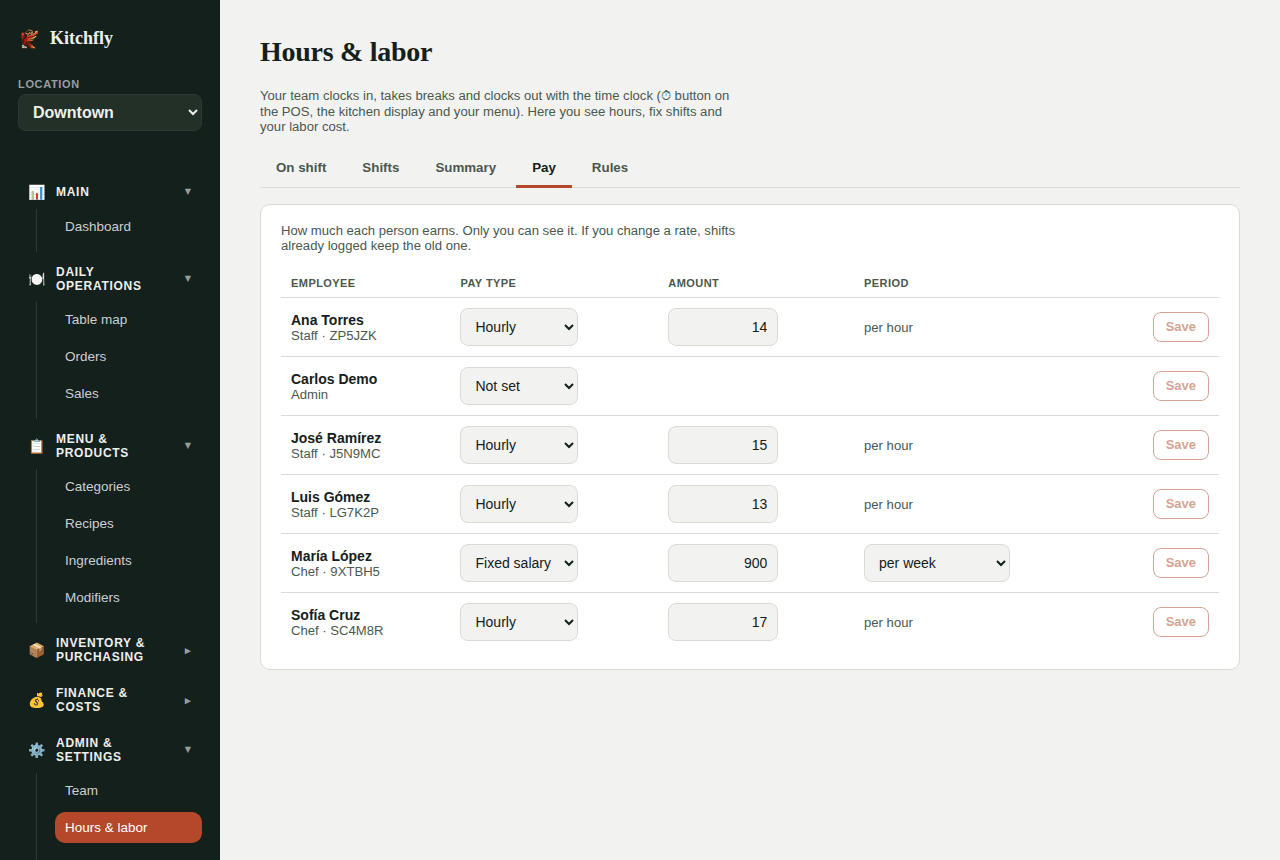Click the Finance & Costs money bag icon
Viewport: 1280px width, 860px height.
(x=37, y=700)
